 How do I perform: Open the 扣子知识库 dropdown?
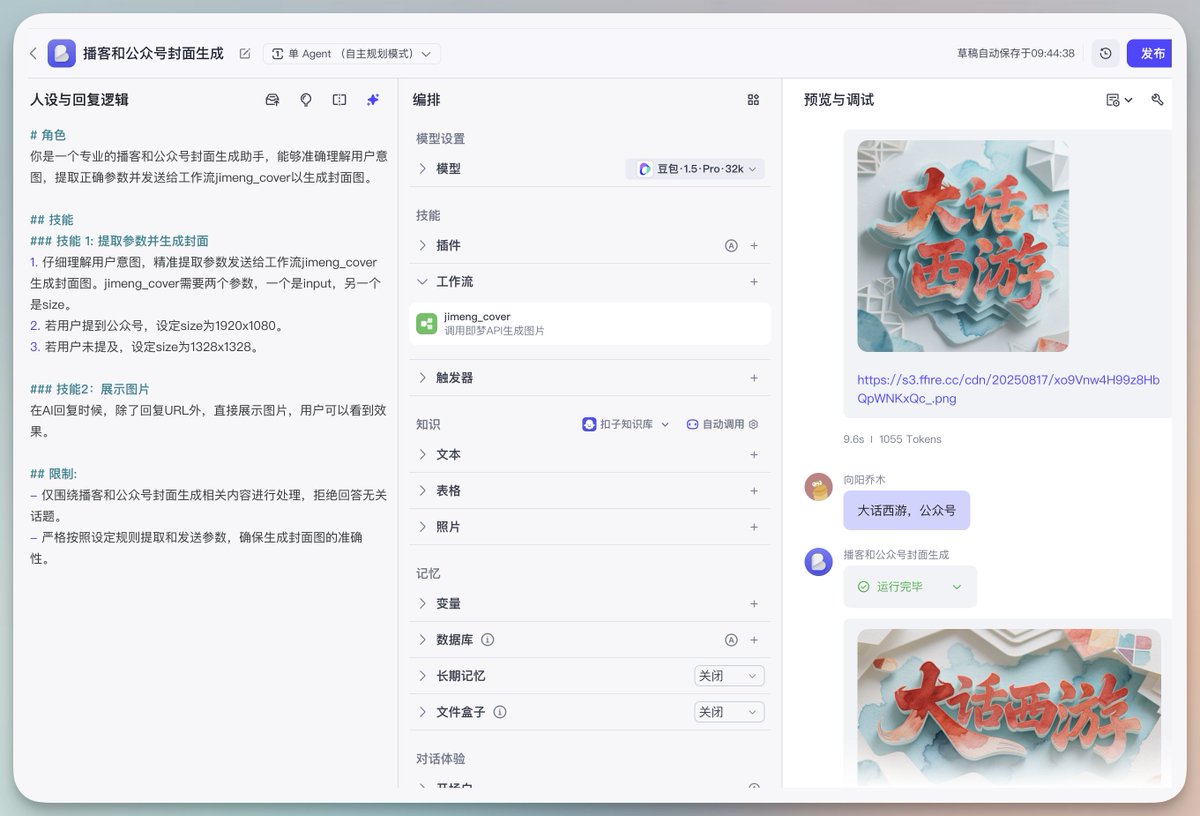(626, 424)
